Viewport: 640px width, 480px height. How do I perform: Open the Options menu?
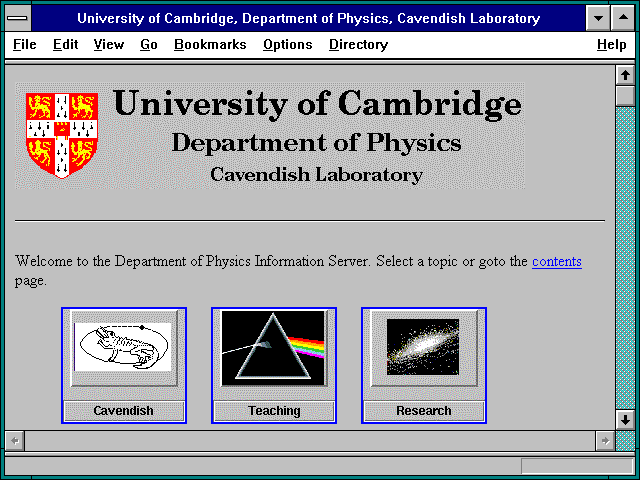(x=287, y=44)
